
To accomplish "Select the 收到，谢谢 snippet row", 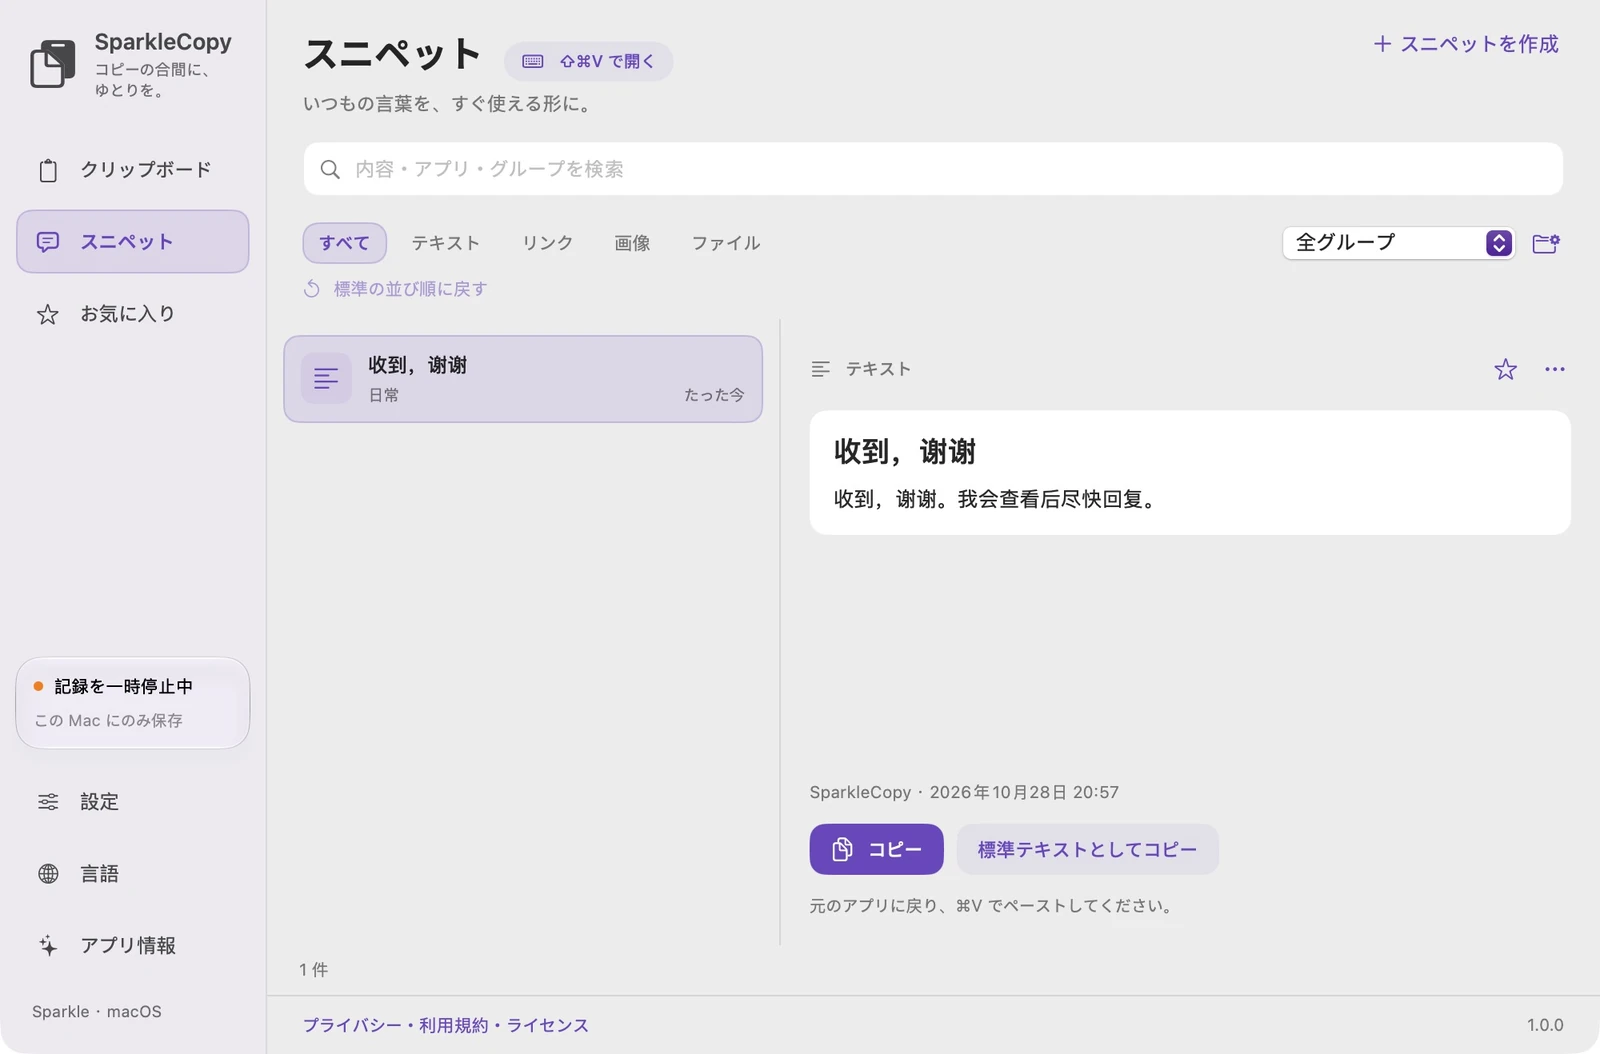I will point(523,379).
